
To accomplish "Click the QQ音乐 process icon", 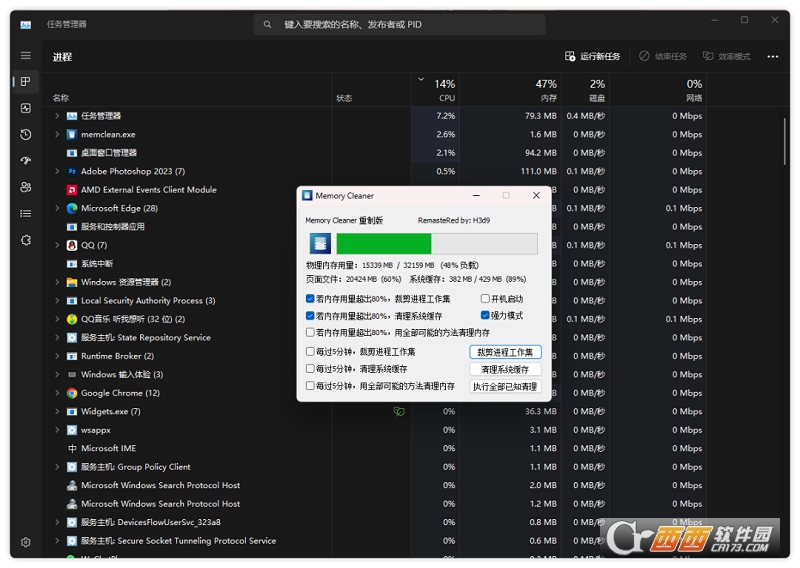I will 72,319.
